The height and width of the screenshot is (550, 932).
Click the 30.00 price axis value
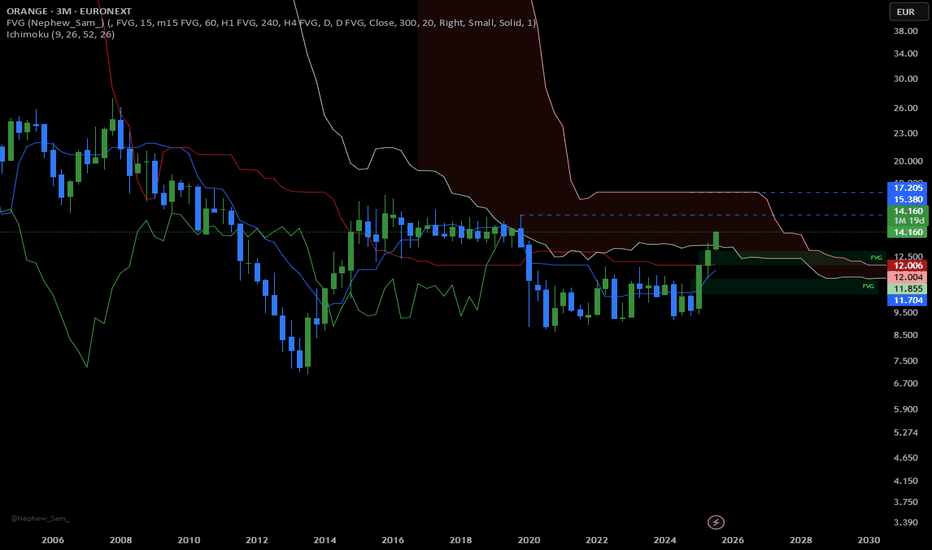(906, 78)
